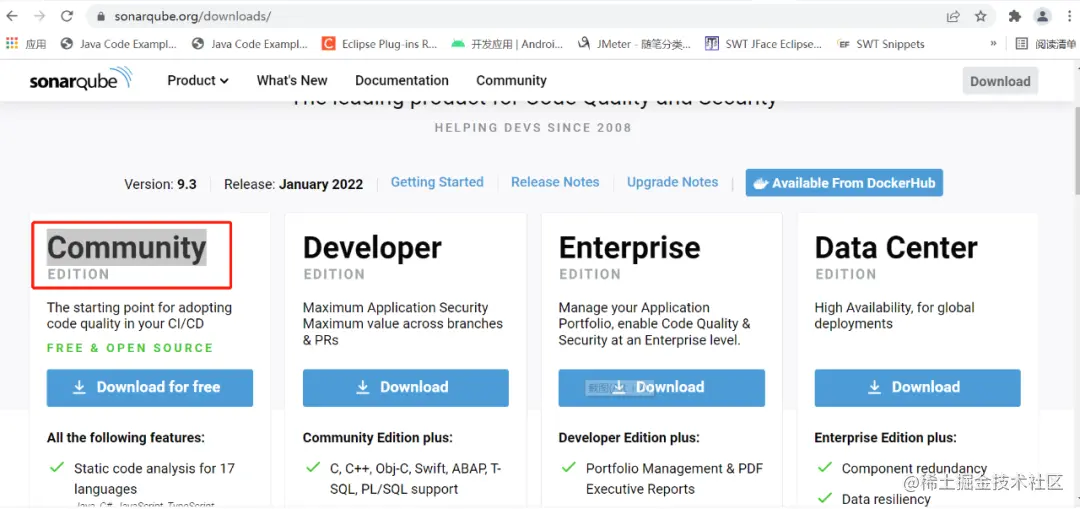Open the SWT Snippets bookmark
The width and height of the screenshot is (1080, 509).
(881, 43)
